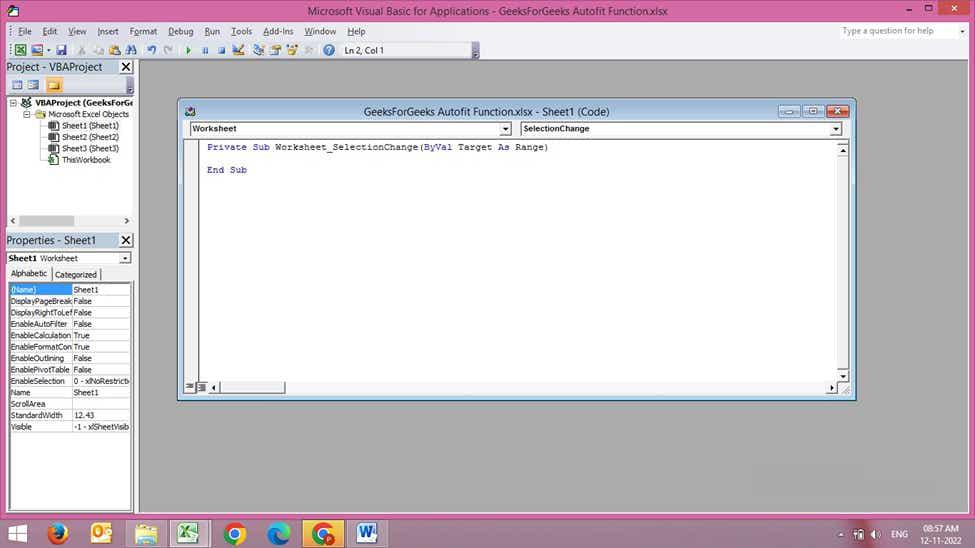Viewport: 975px width, 548px height.
Task: Open the Add-Ins menu
Action: click(x=278, y=31)
